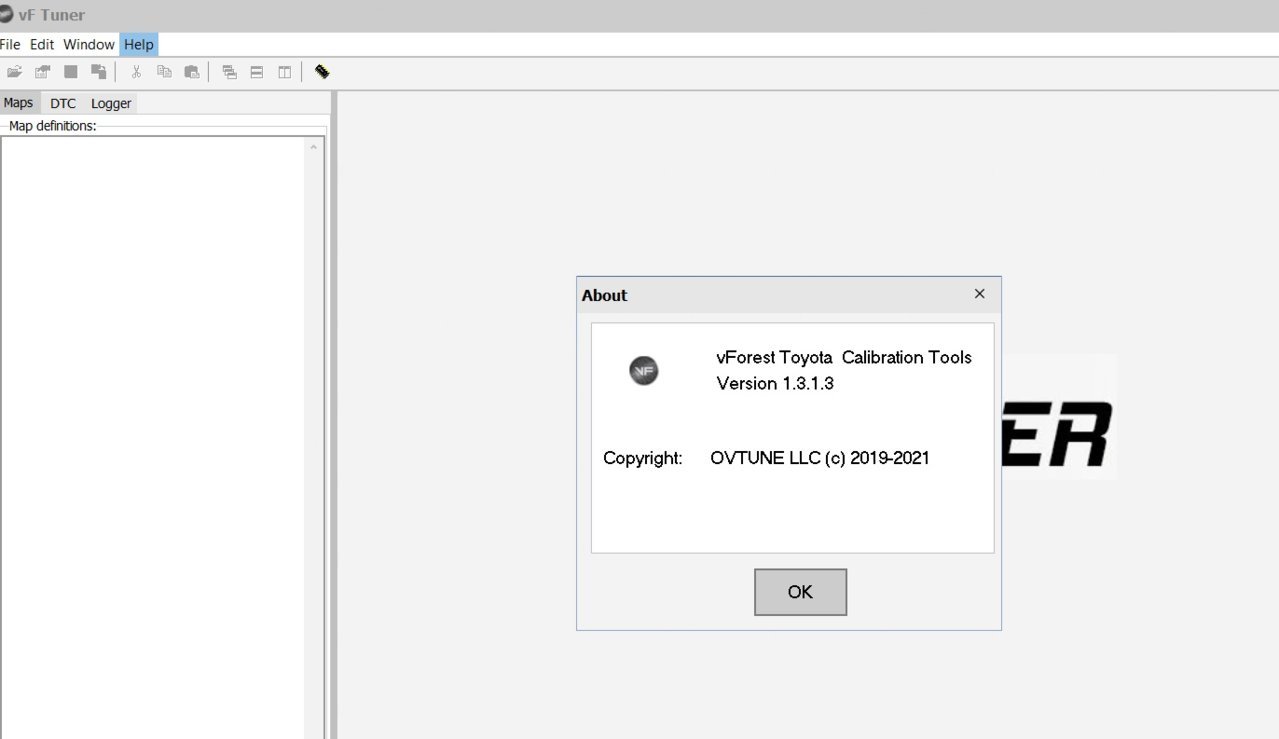Open the File menu
Screen dimensions: 1279x739
pyautogui.click(x=10, y=44)
